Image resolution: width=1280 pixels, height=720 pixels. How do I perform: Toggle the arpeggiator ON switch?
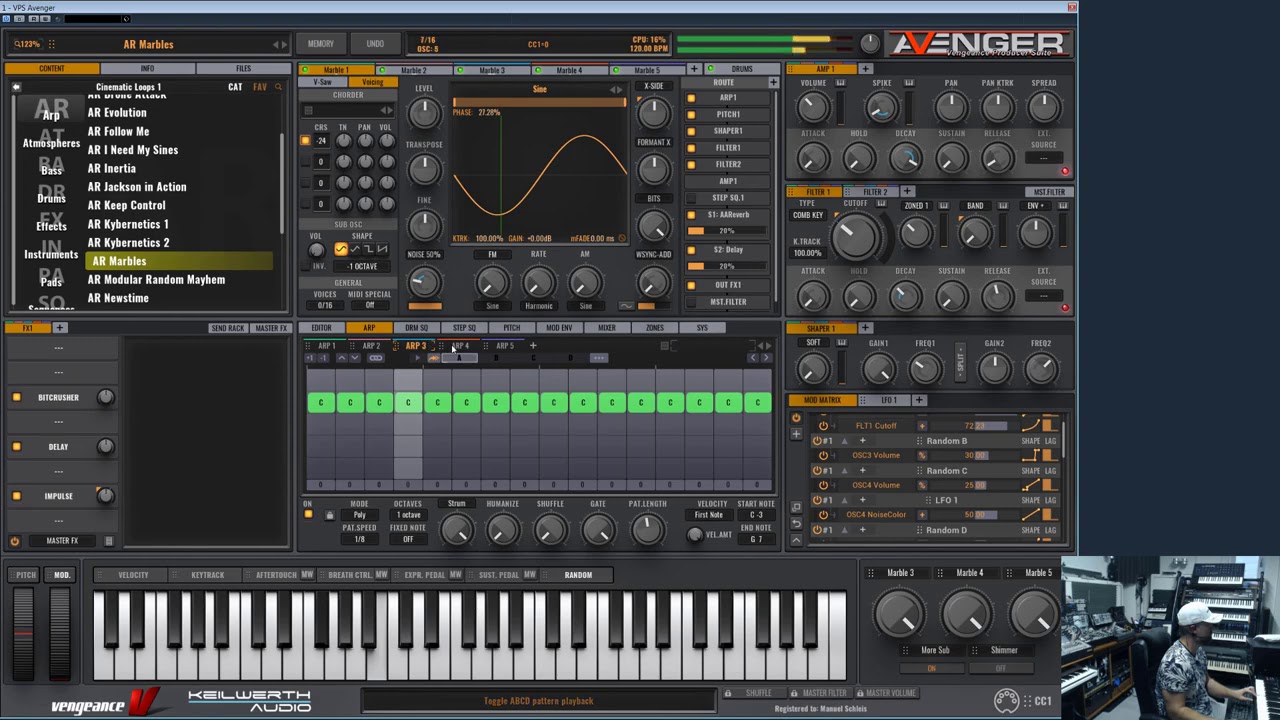(308, 516)
